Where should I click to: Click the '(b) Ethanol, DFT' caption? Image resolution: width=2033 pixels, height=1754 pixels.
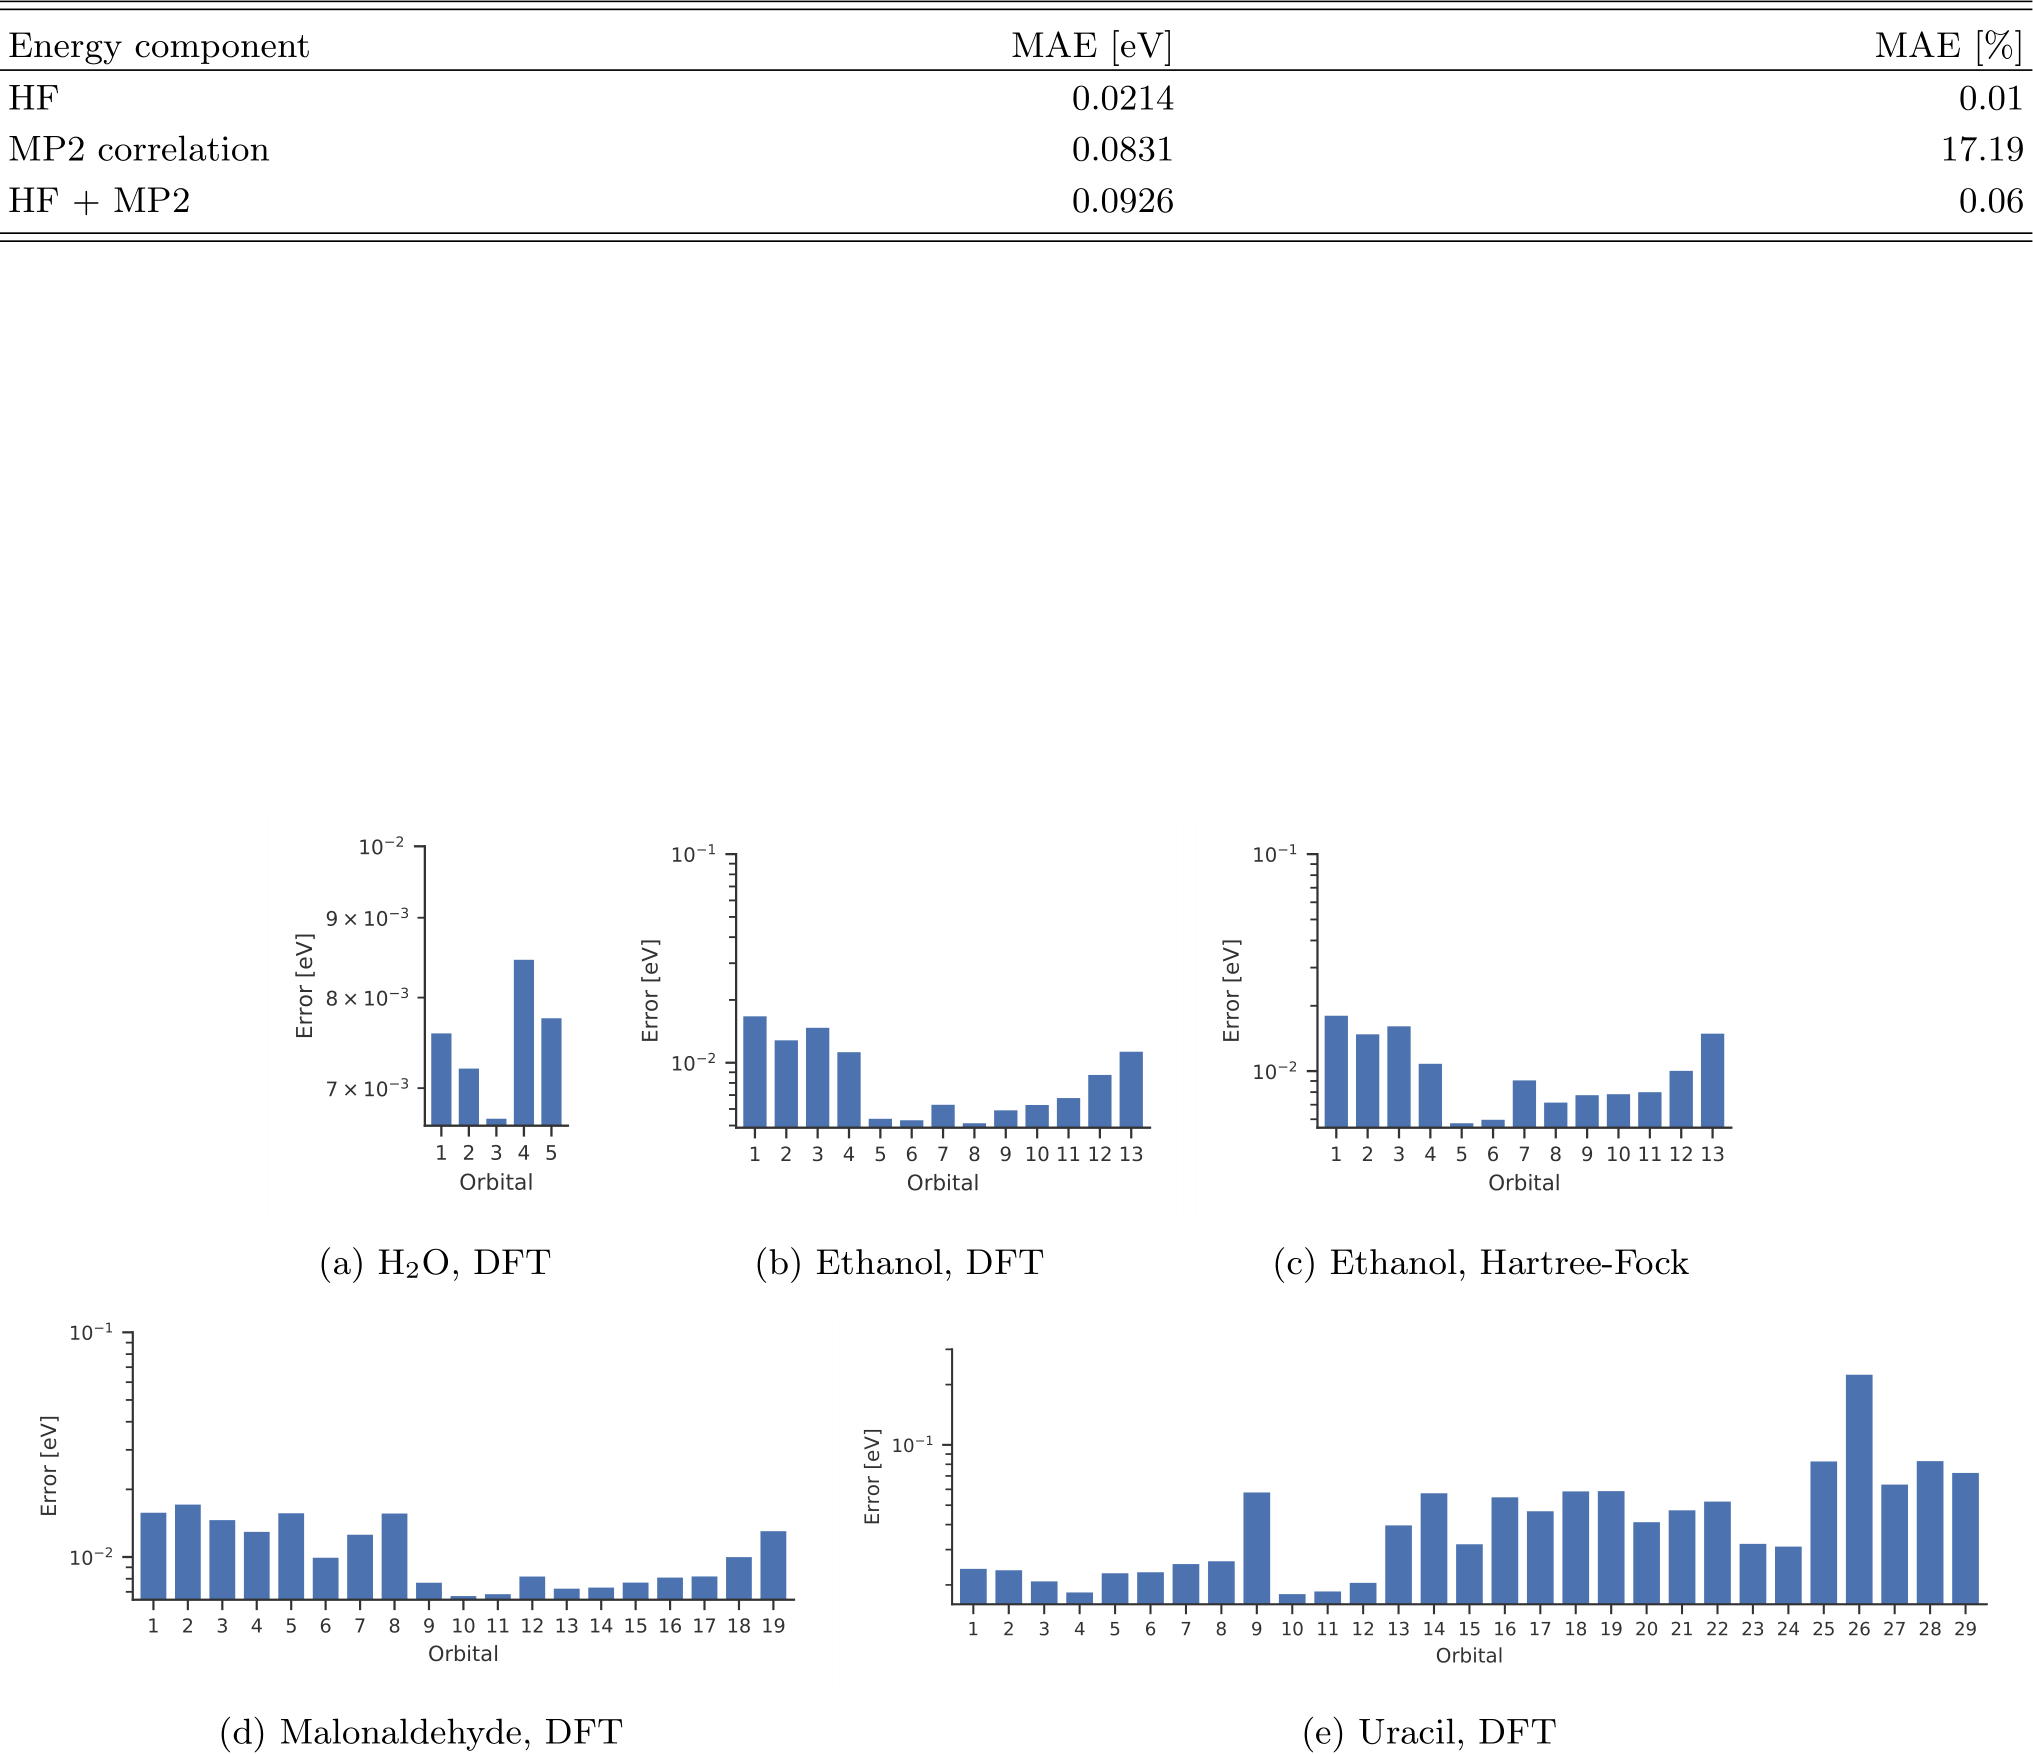[x=899, y=1263]
